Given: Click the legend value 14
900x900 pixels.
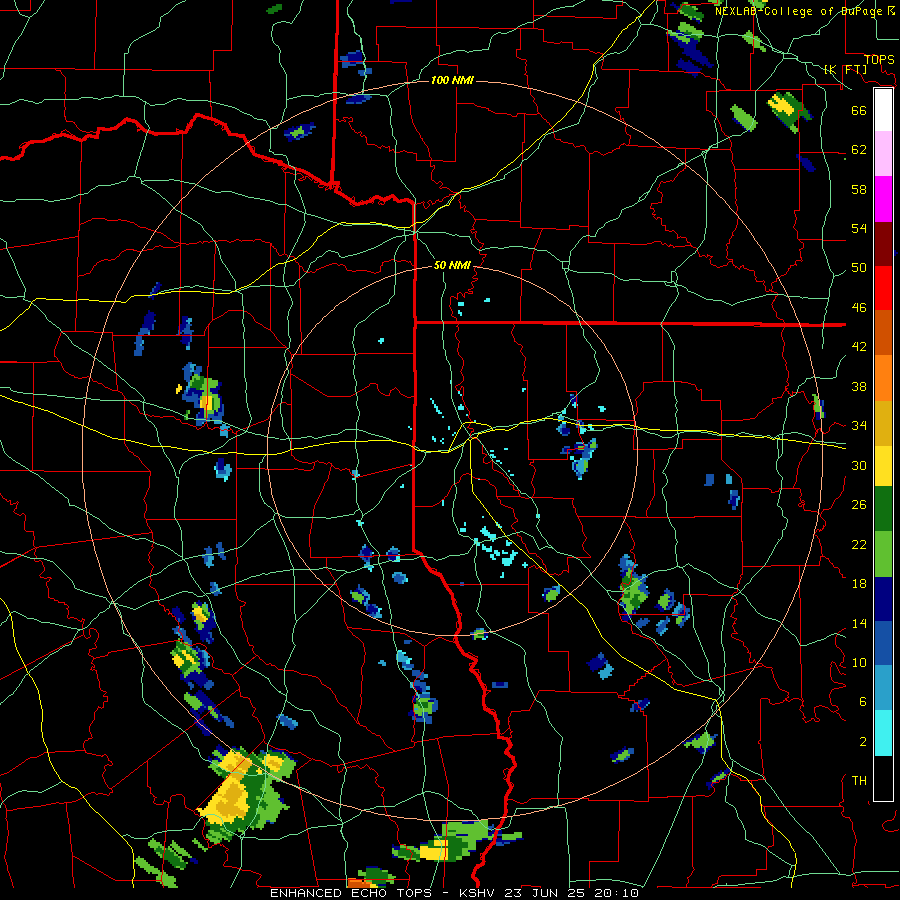Looking at the screenshot, I should [x=859, y=623].
